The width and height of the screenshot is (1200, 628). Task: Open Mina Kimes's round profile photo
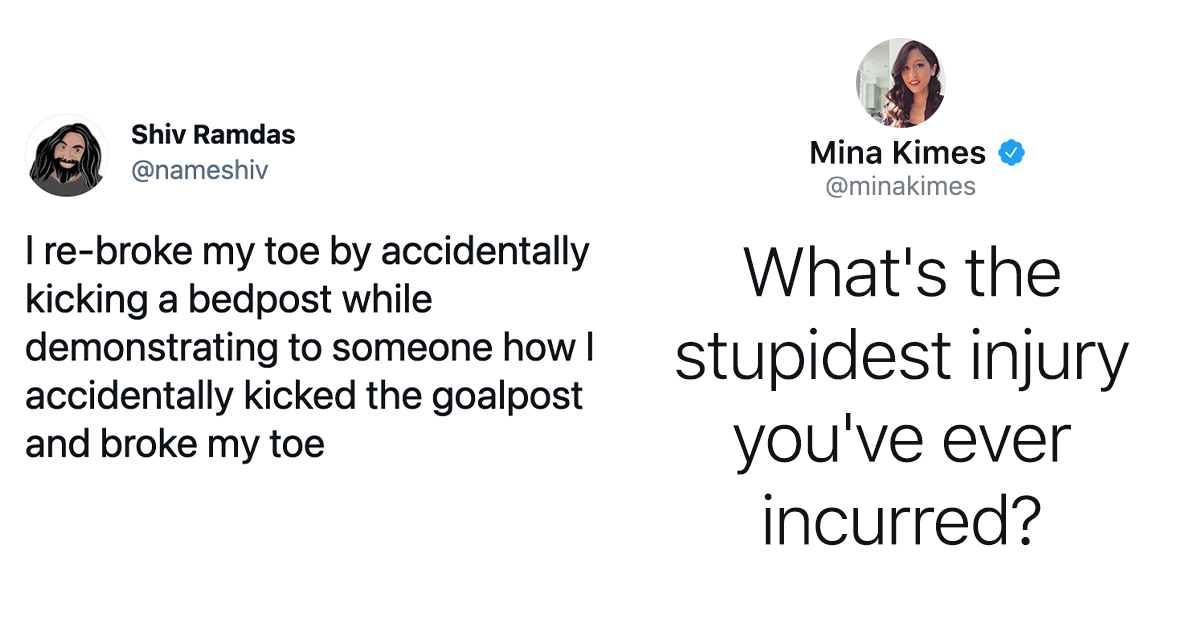(x=900, y=83)
